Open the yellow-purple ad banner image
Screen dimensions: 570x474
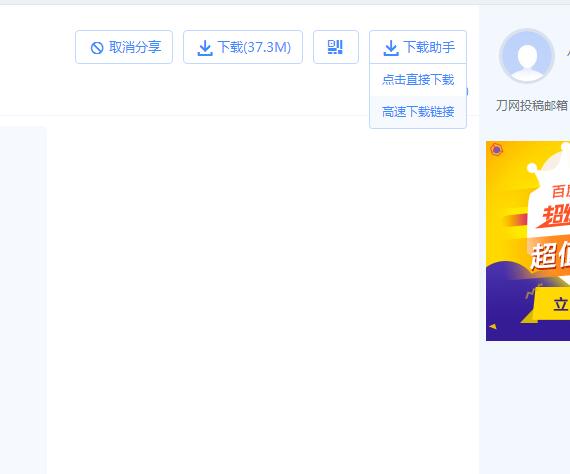pos(528,241)
